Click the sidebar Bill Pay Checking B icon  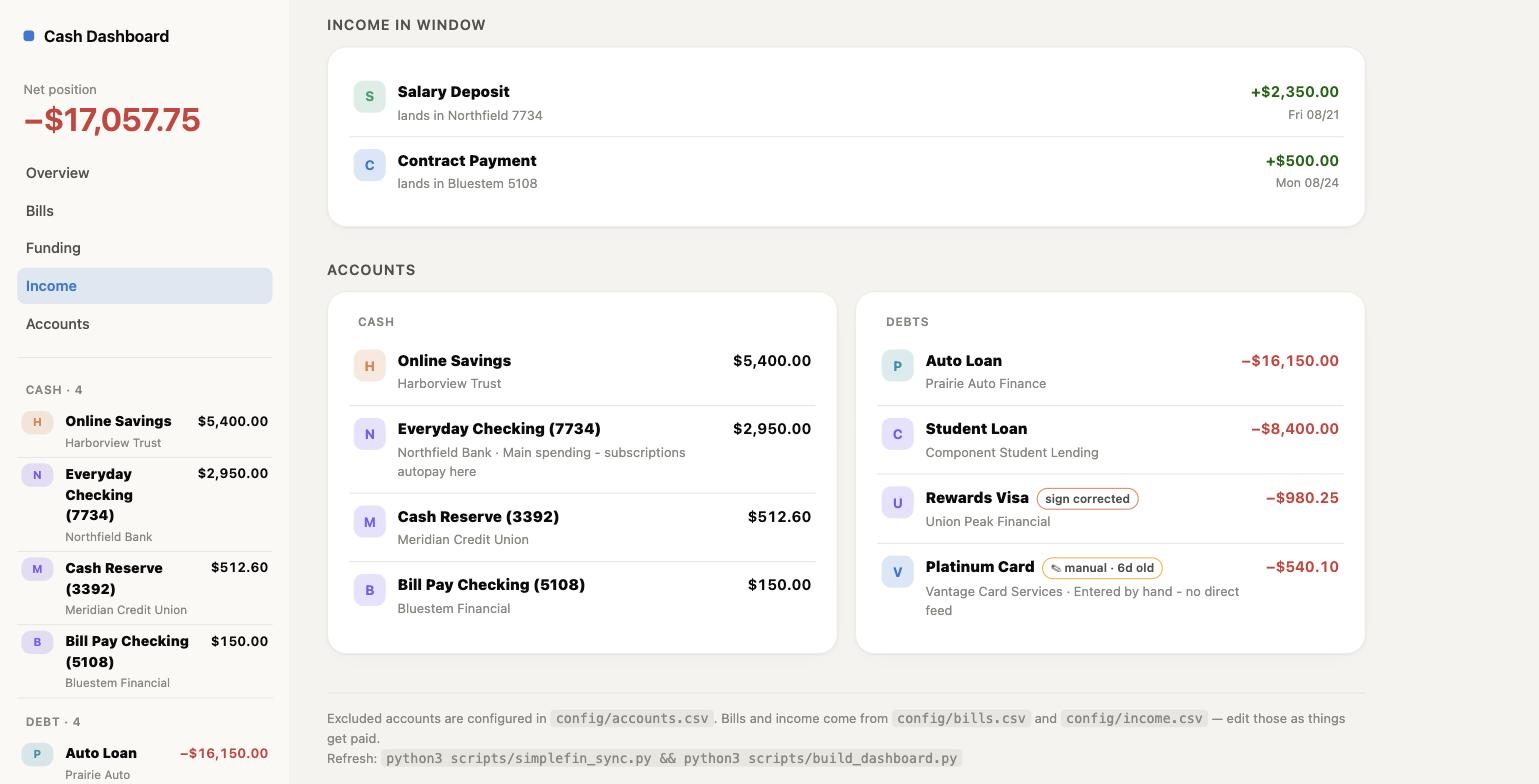(37, 642)
